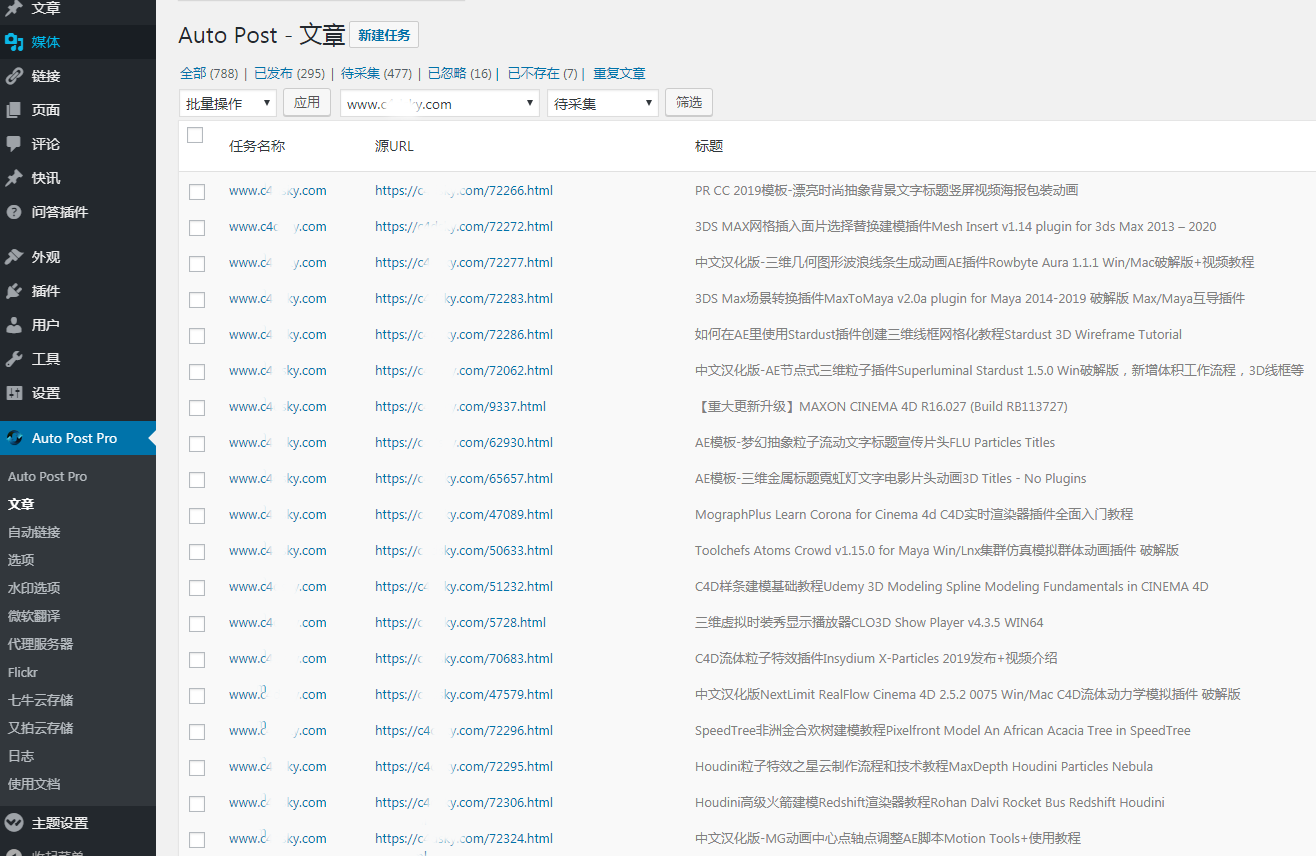Click the 外观 paintbrush icon
Image resolution: width=1316 pixels, height=856 pixels.
(14, 257)
